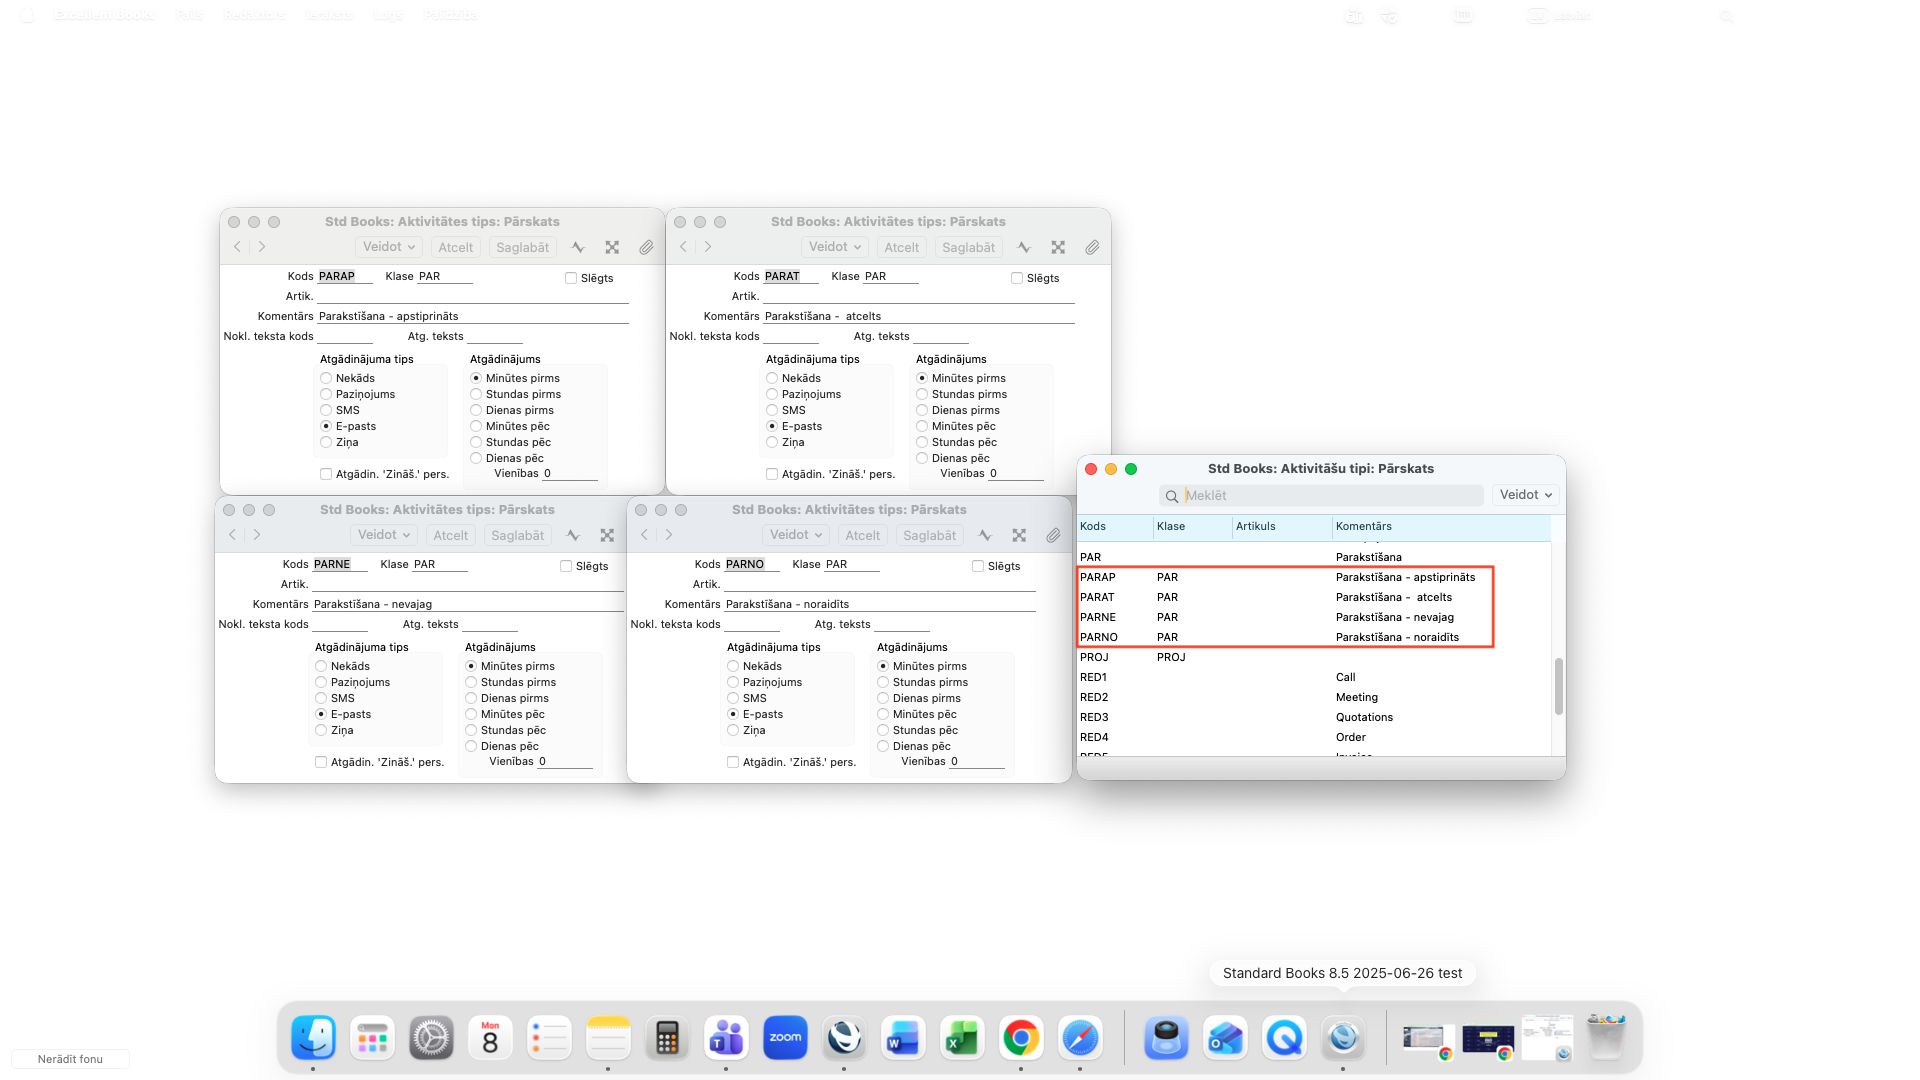Enable the Slēgts checkbox in the PARAP window
Viewport: 1920px width, 1080px height.
(571, 278)
